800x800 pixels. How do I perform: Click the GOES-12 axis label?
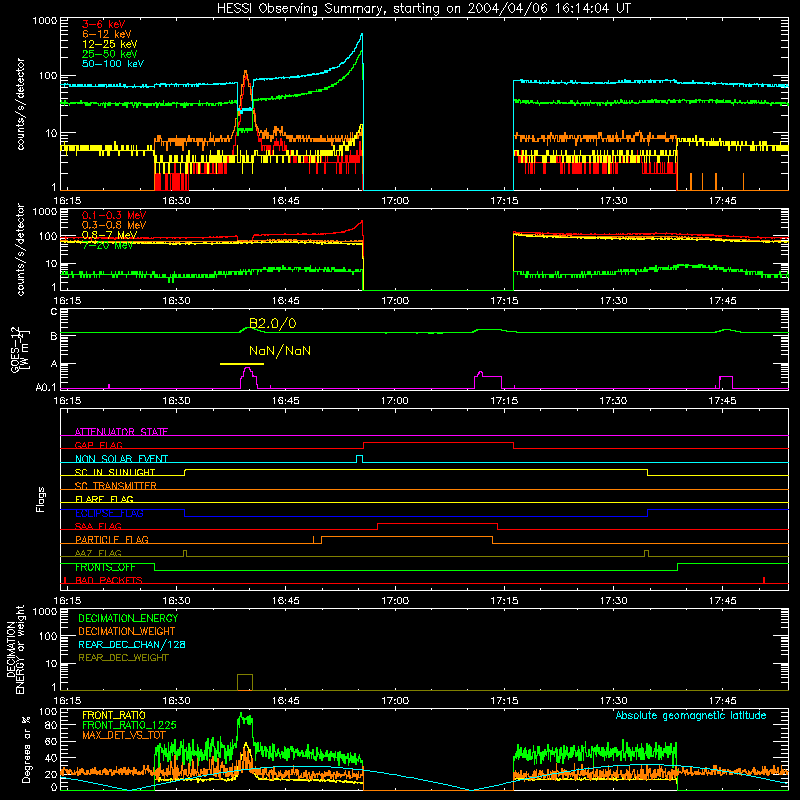point(19,349)
